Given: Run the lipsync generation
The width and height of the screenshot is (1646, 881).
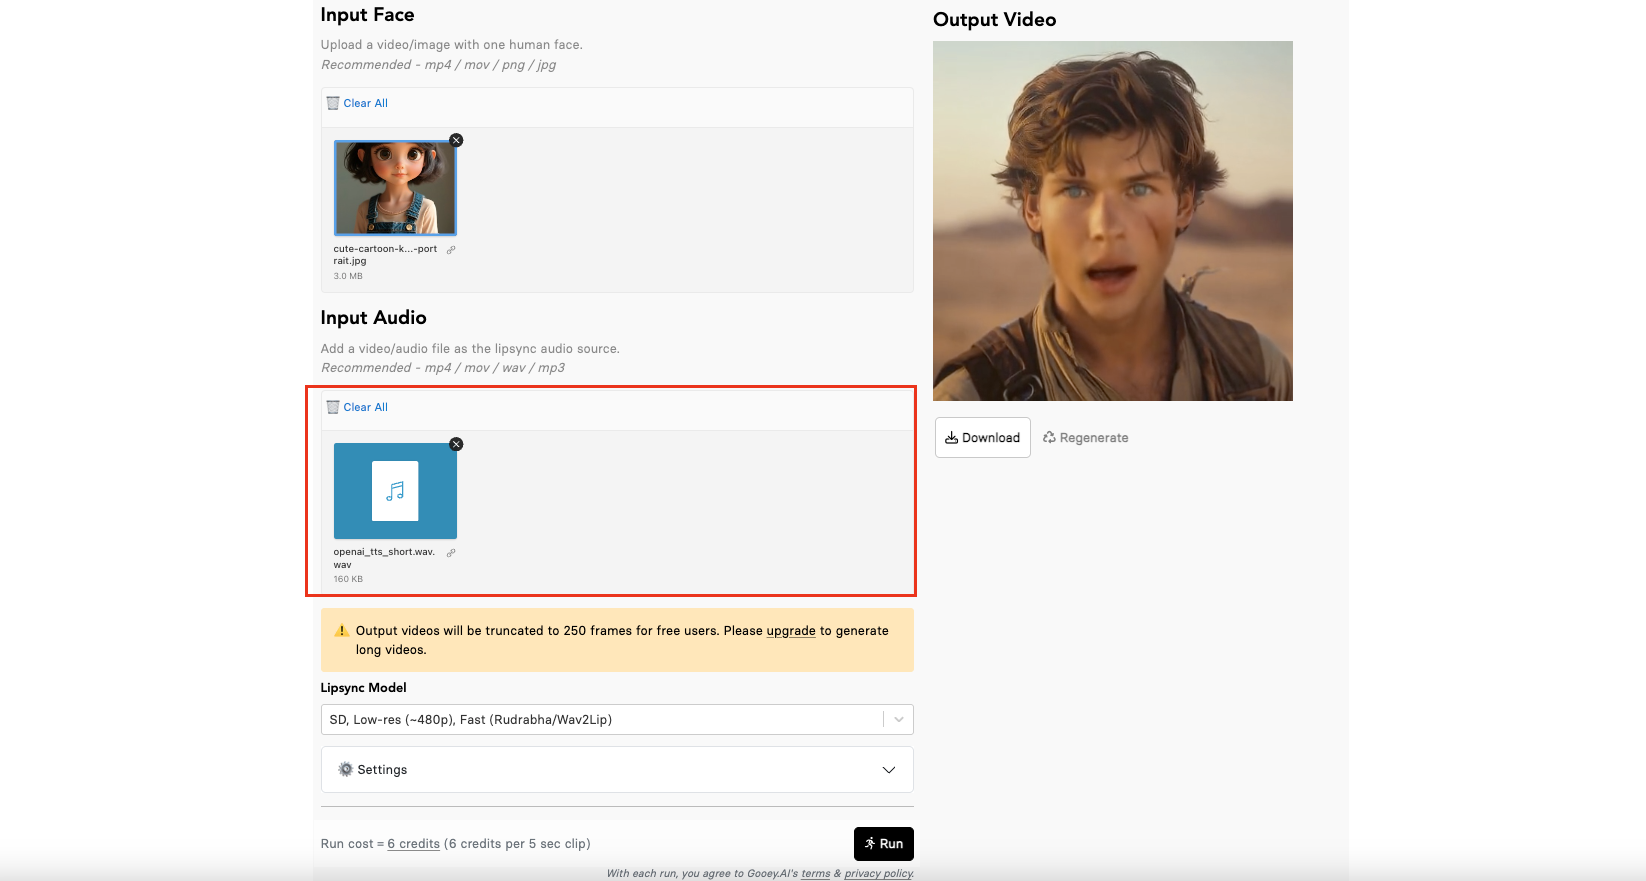Looking at the screenshot, I should click(x=884, y=844).
